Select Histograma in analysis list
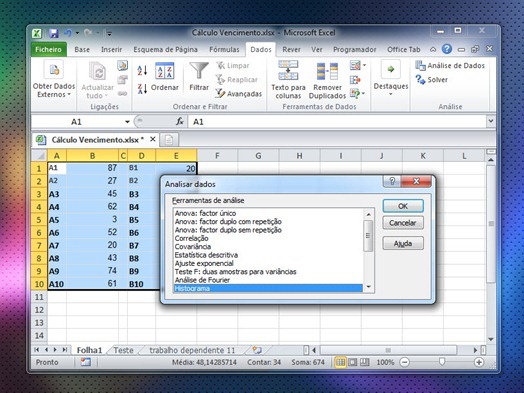Image resolution: width=524 pixels, height=393 pixels. point(268,288)
